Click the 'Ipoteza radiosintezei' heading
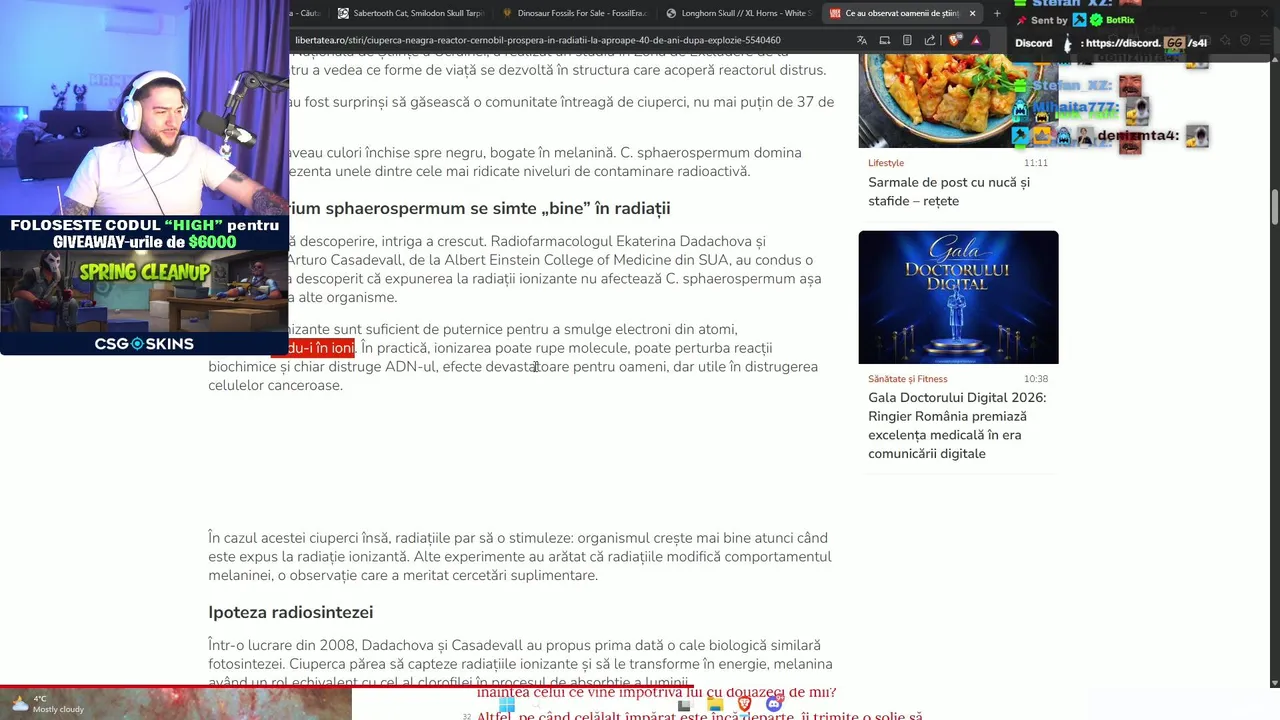1280x720 pixels. (291, 612)
